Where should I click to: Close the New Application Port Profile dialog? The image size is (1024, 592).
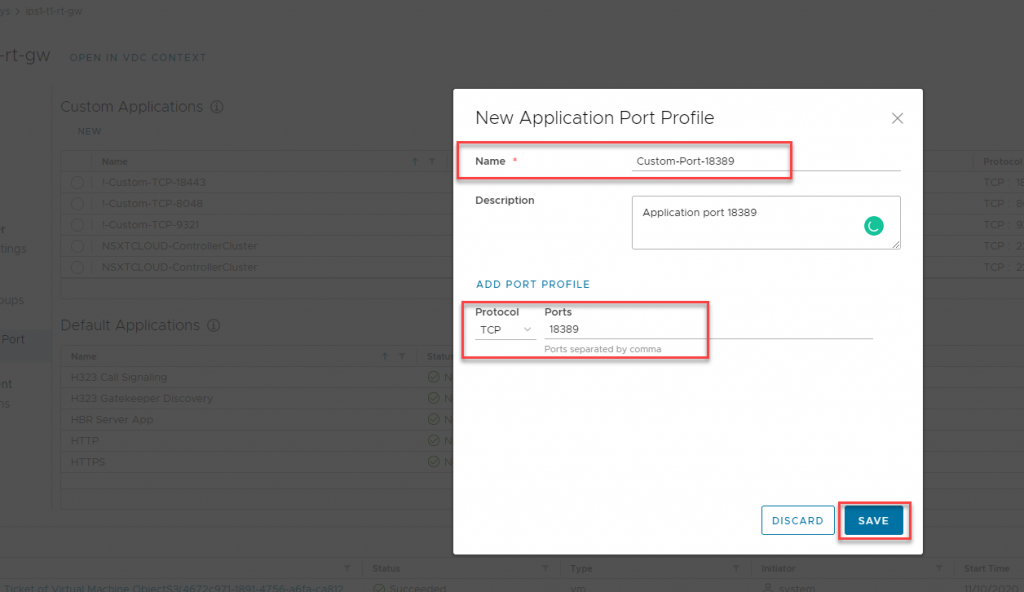pyautogui.click(x=897, y=119)
